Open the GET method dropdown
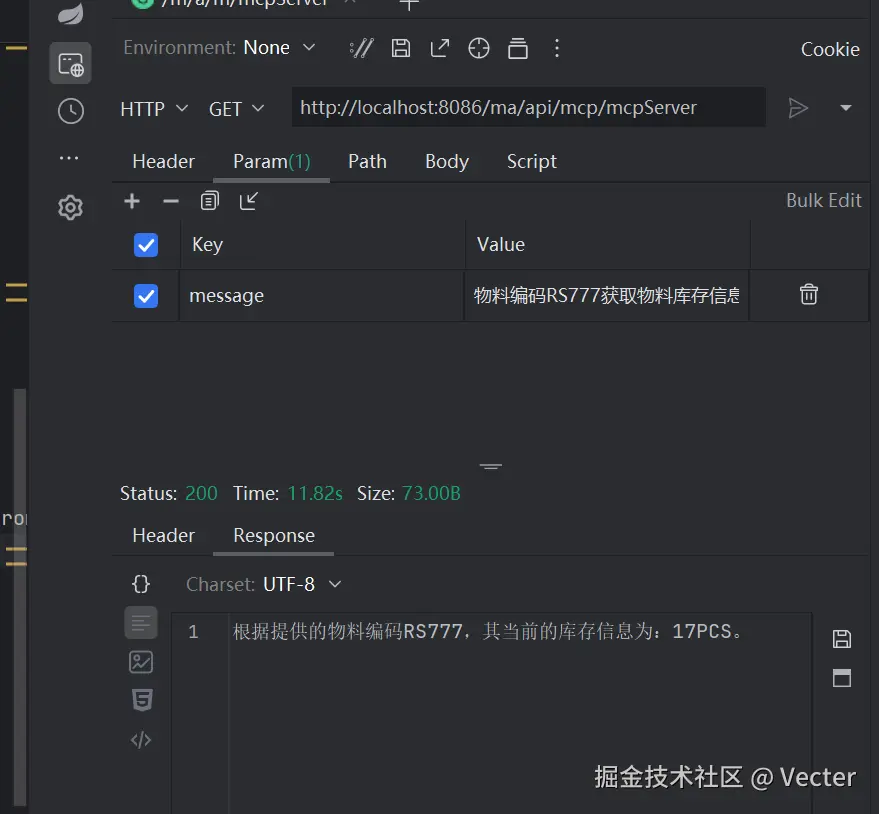Viewport: 879px width, 814px height. coord(236,109)
